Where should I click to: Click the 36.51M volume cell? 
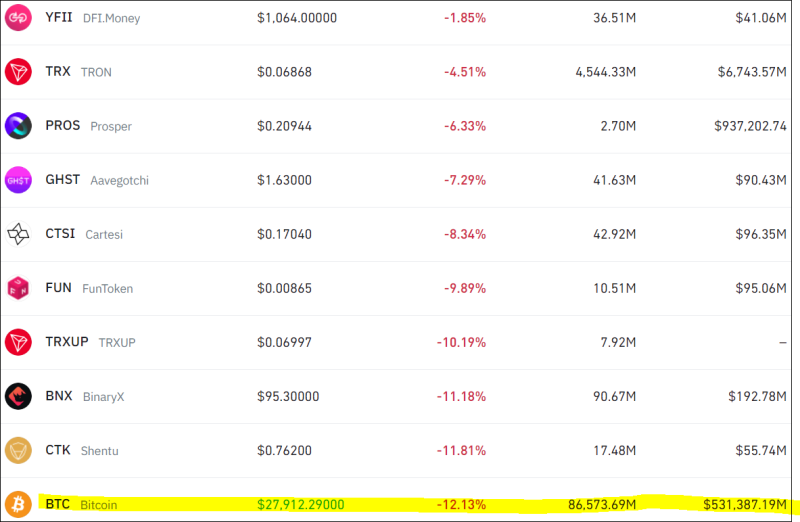tap(614, 18)
